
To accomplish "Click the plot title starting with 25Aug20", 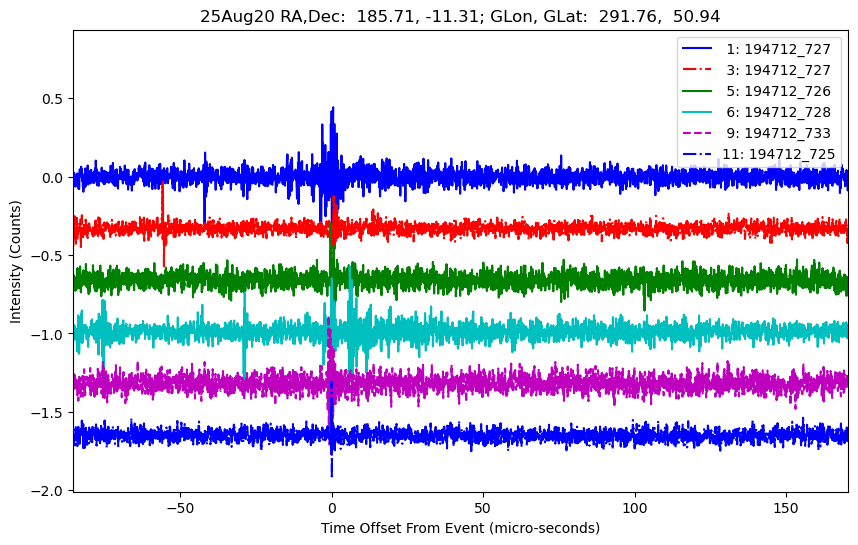I will point(460,16).
